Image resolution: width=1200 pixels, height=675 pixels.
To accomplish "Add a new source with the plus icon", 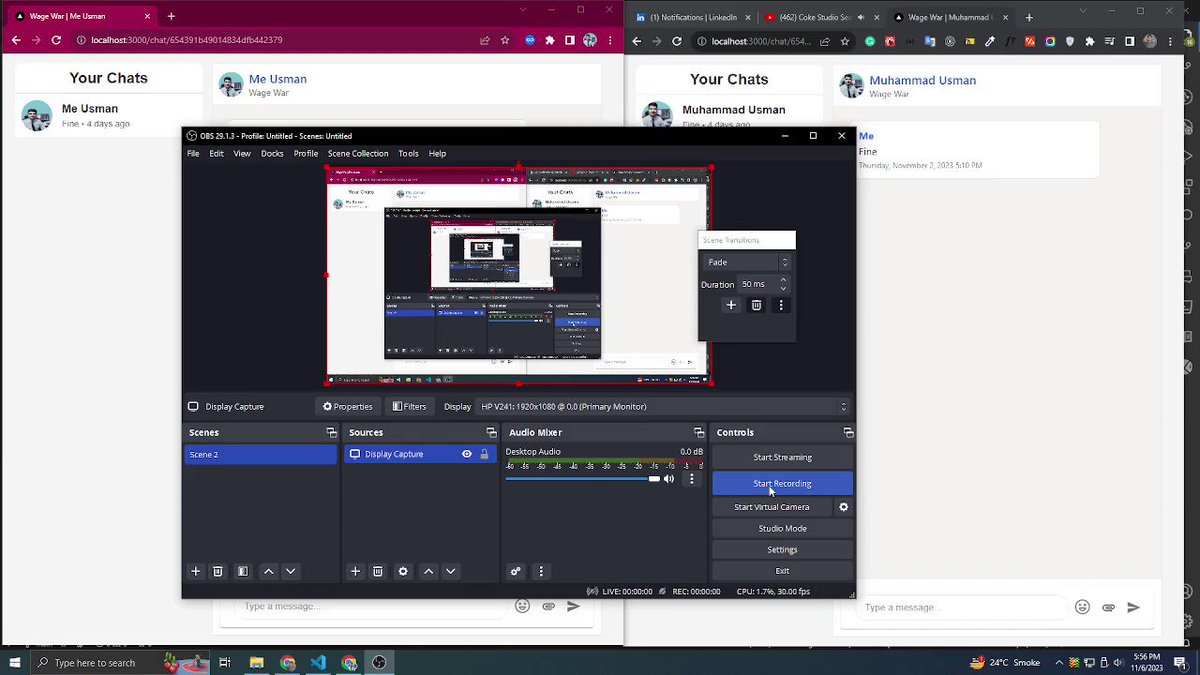I will click(355, 571).
